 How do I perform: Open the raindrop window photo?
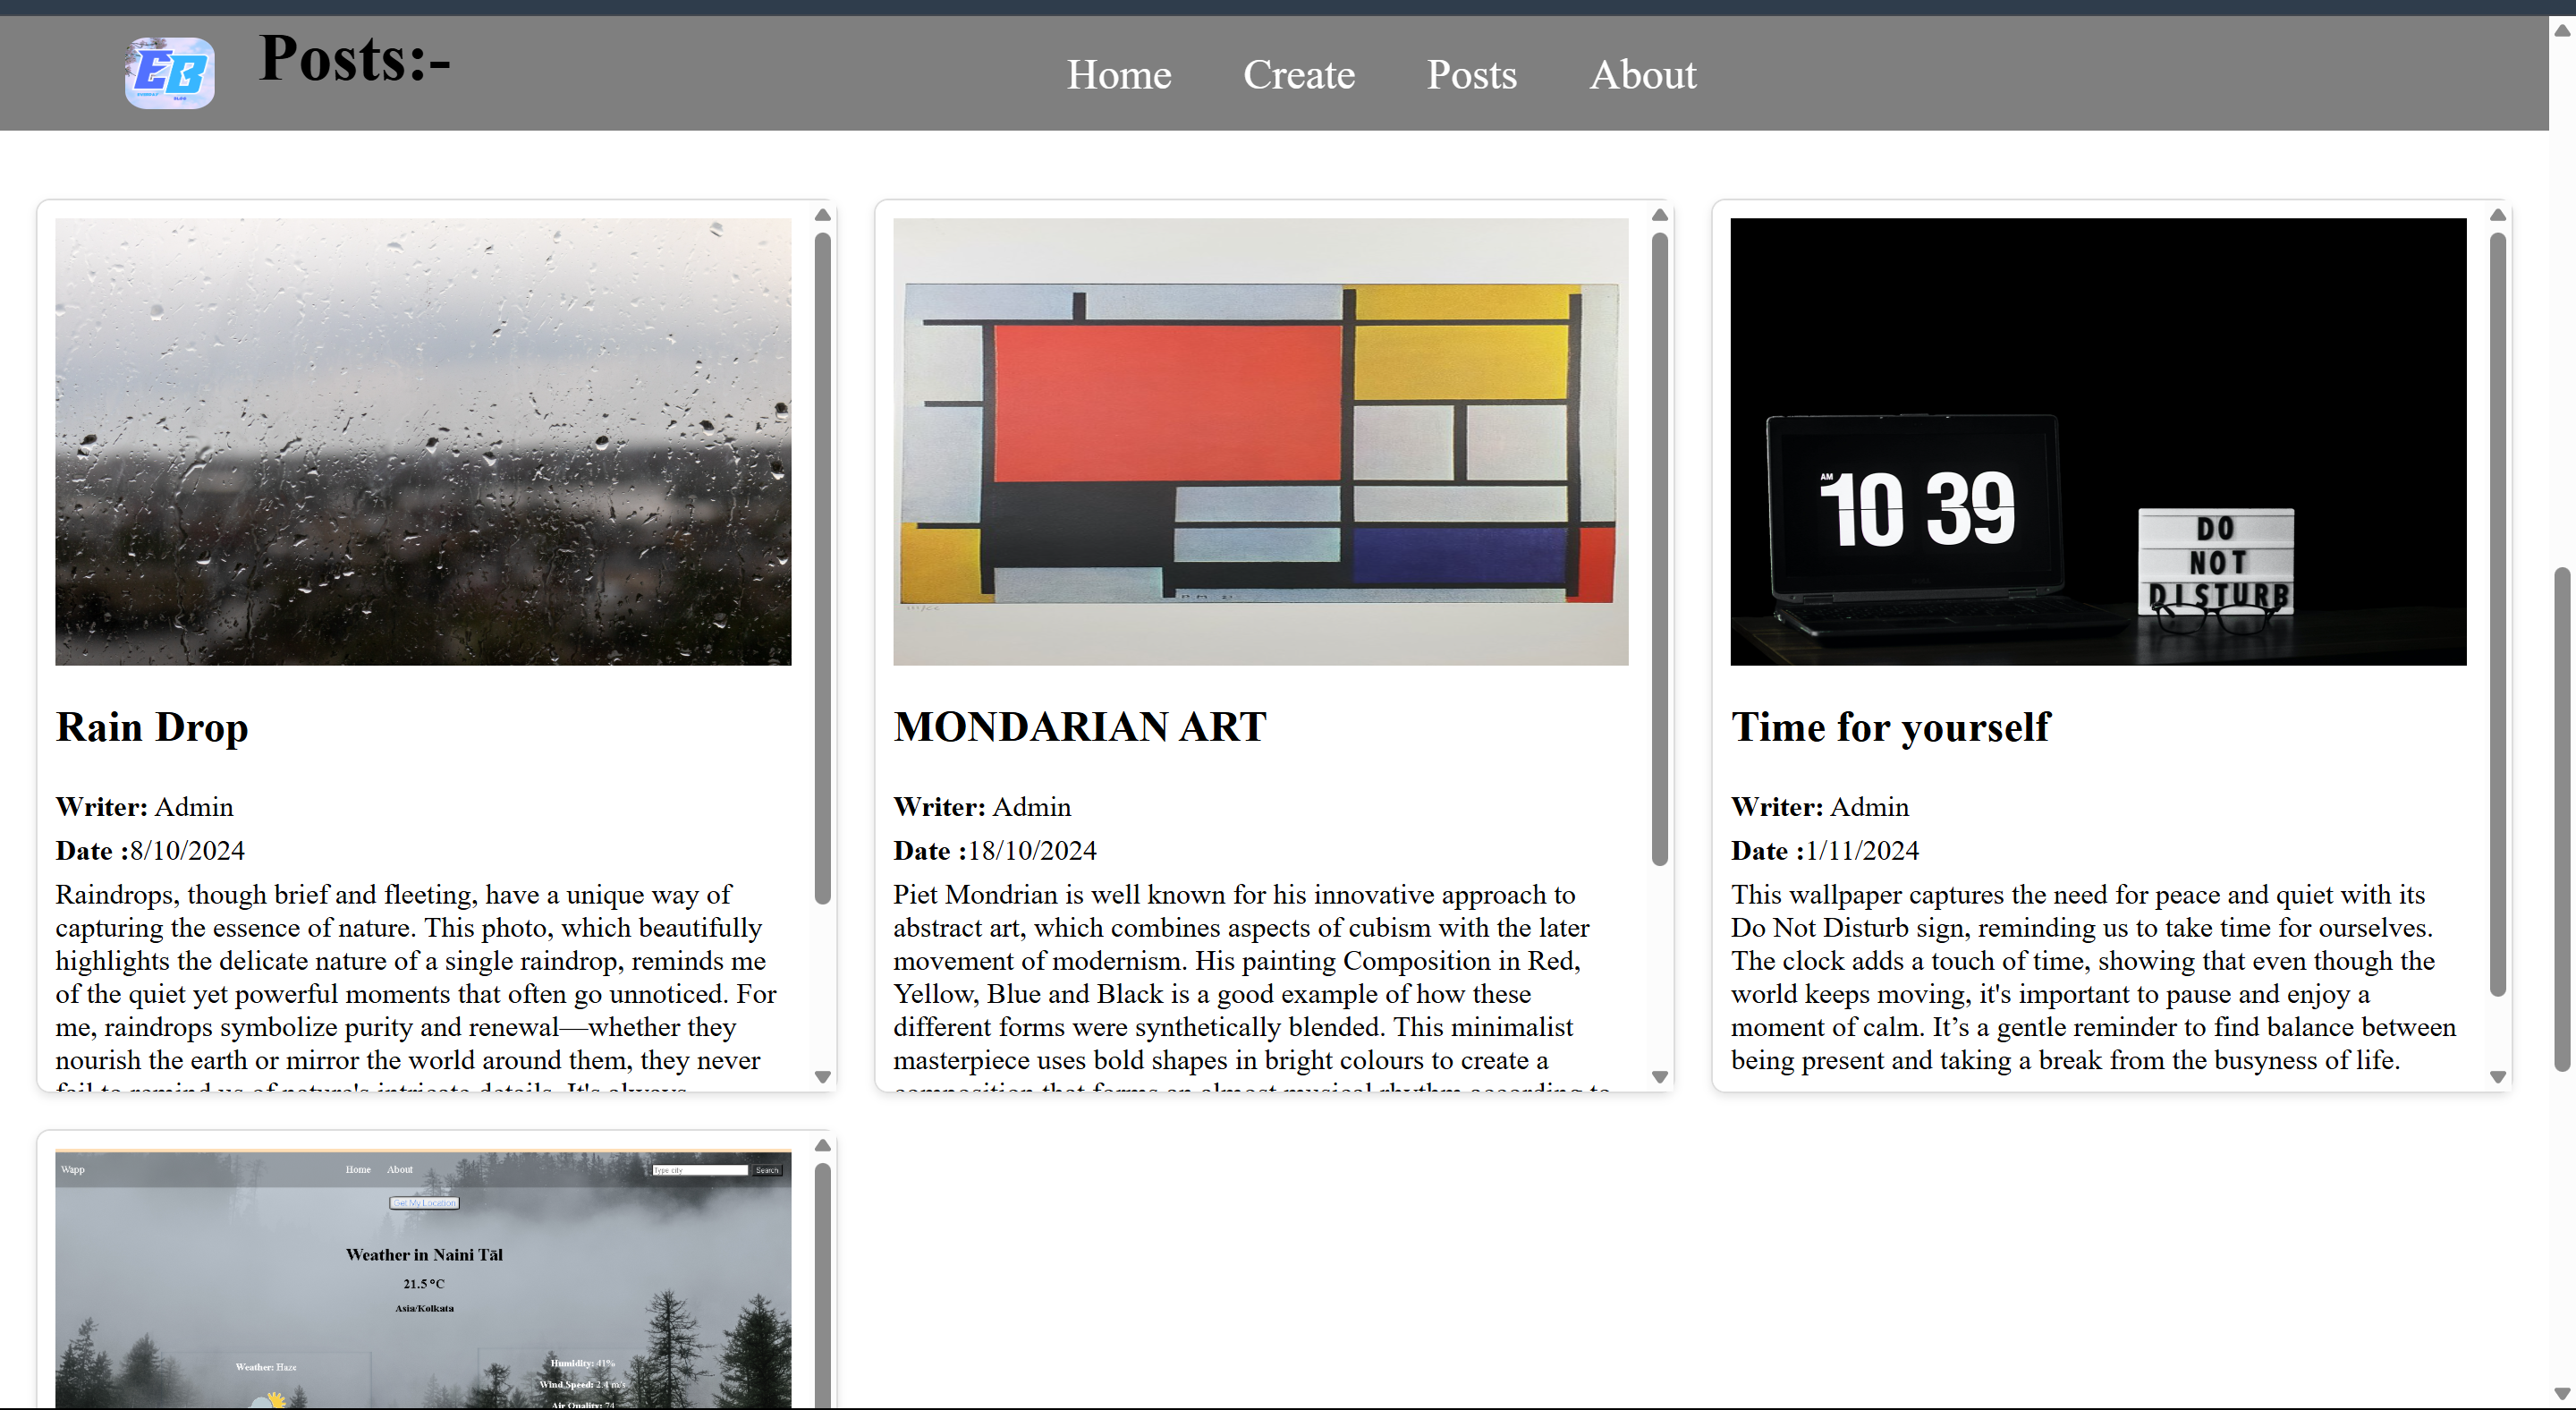tap(423, 441)
